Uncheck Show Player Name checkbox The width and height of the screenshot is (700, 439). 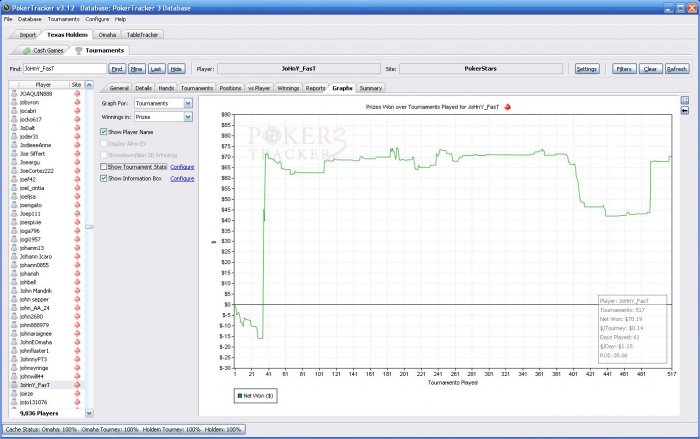104,131
